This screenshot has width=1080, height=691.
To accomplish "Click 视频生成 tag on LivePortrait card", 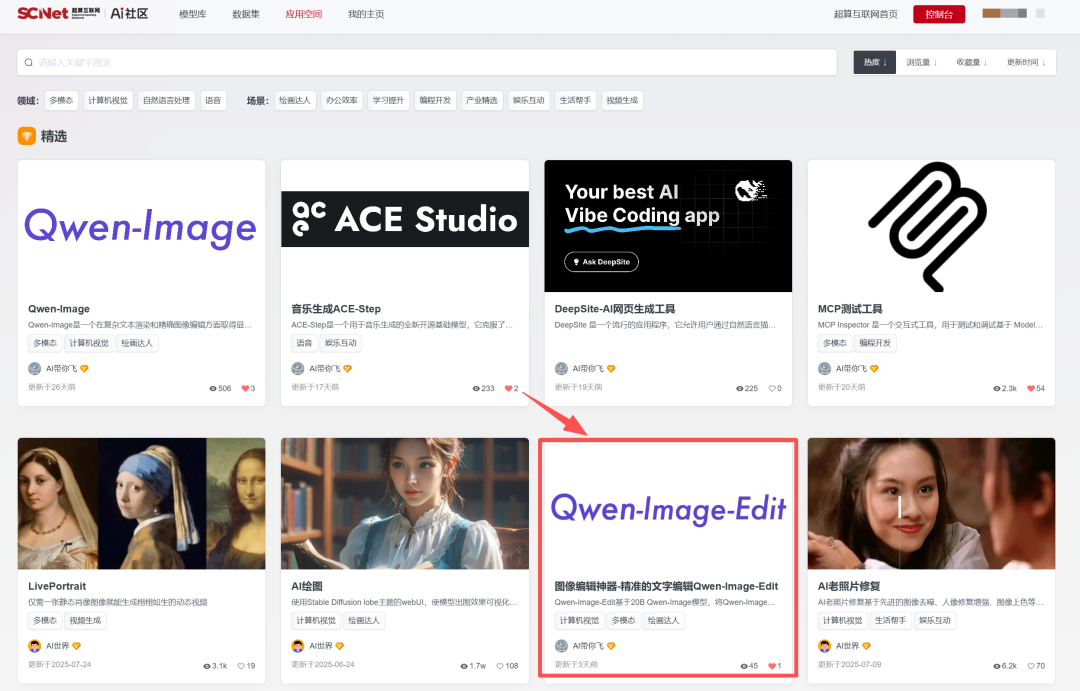I will [85, 621].
